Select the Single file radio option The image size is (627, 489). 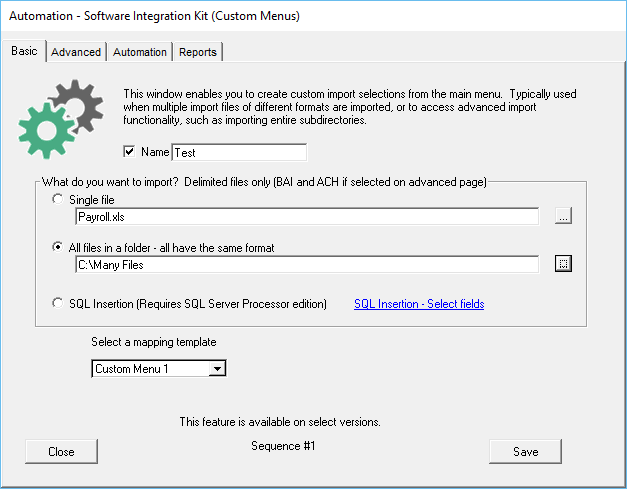pos(57,200)
